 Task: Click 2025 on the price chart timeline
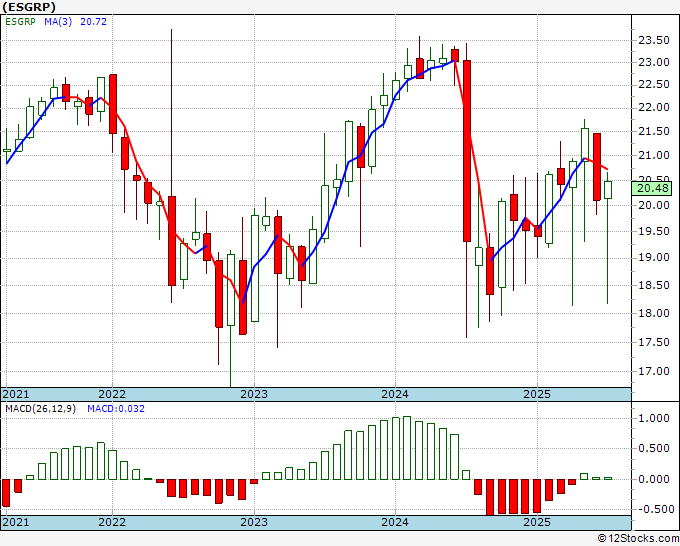[537, 394]
